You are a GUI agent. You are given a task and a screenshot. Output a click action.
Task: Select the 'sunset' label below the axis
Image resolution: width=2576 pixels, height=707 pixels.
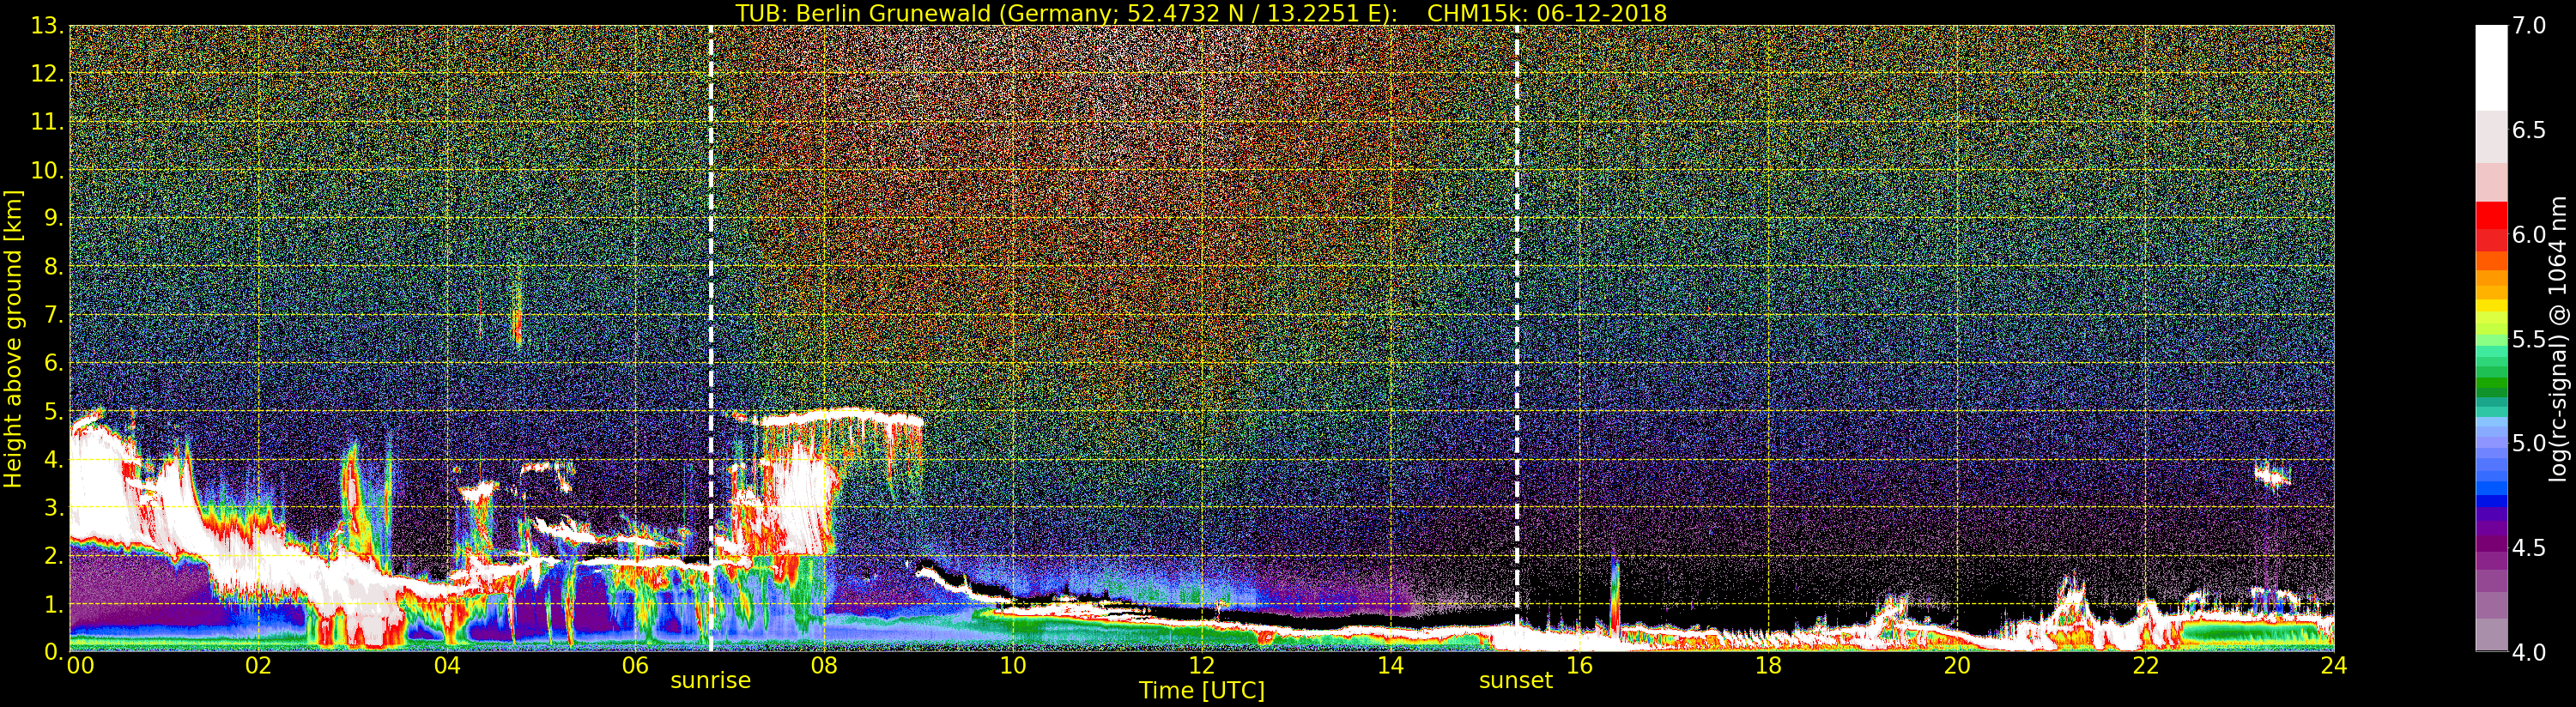coord(1515,681)
